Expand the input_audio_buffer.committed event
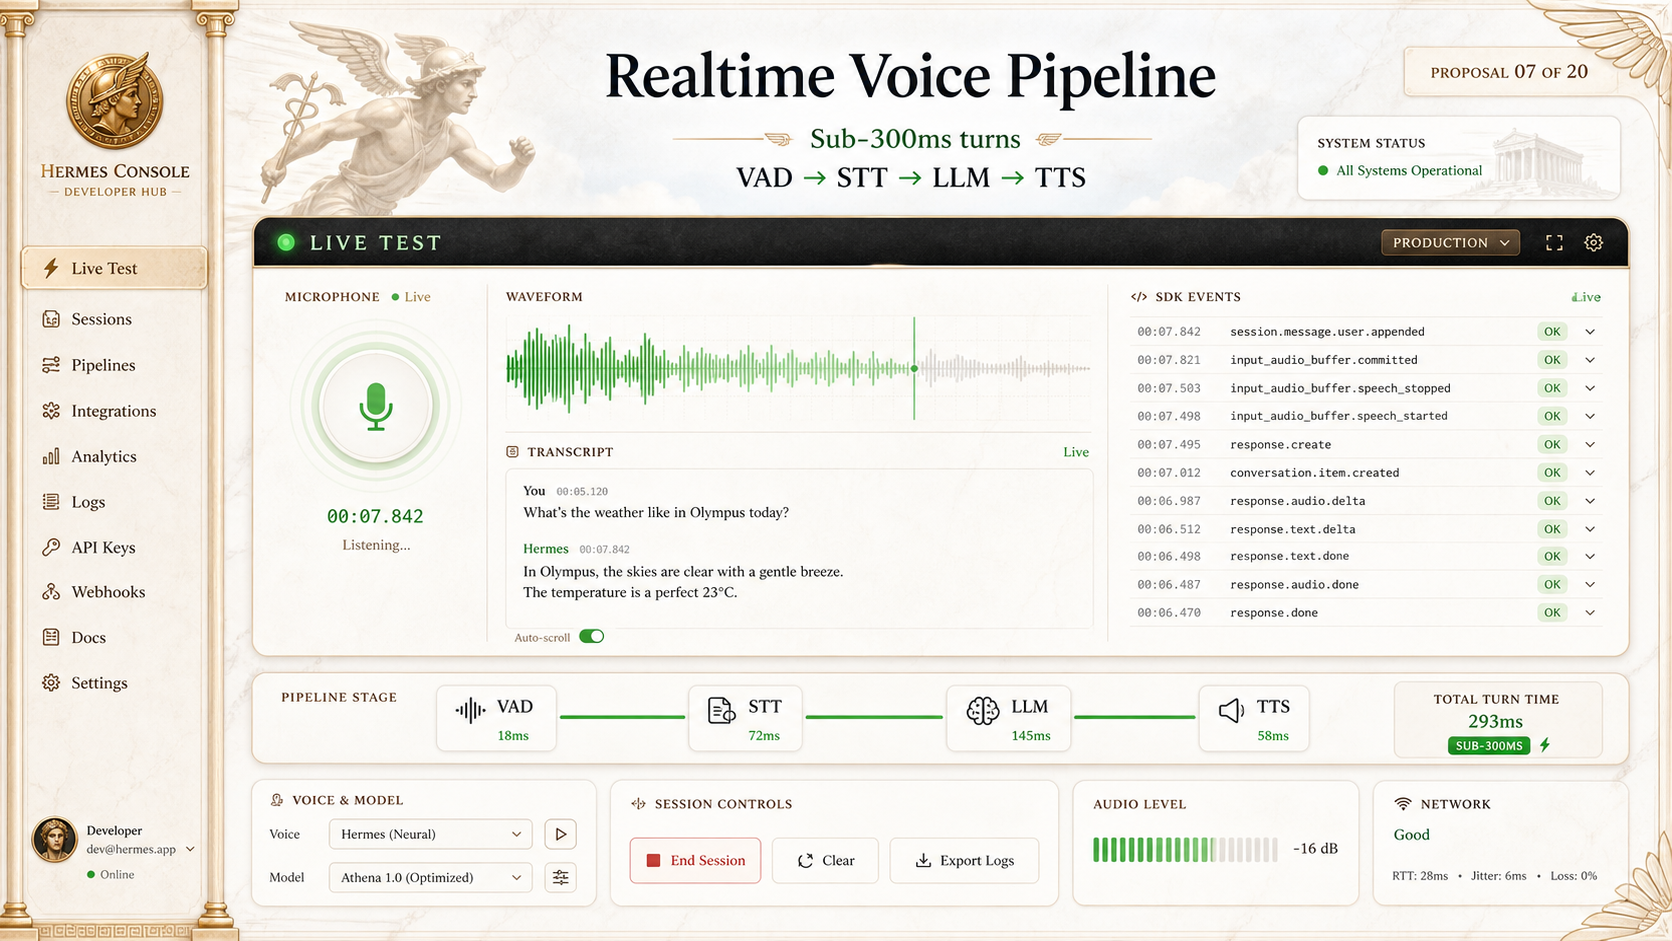 point(1590,360)
